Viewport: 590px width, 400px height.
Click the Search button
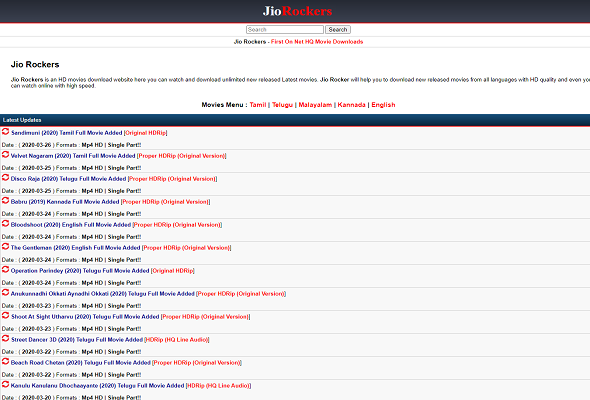[338, 29]
